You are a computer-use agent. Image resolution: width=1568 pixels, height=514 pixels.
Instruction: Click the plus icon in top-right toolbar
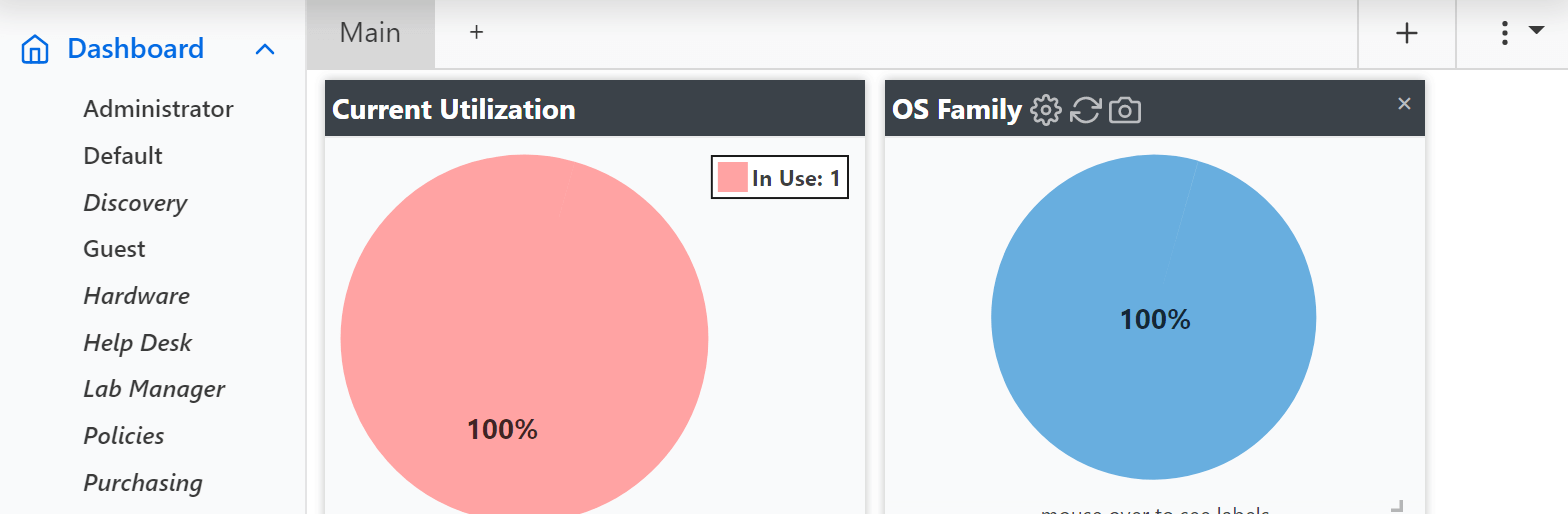tap(1406, 33)
